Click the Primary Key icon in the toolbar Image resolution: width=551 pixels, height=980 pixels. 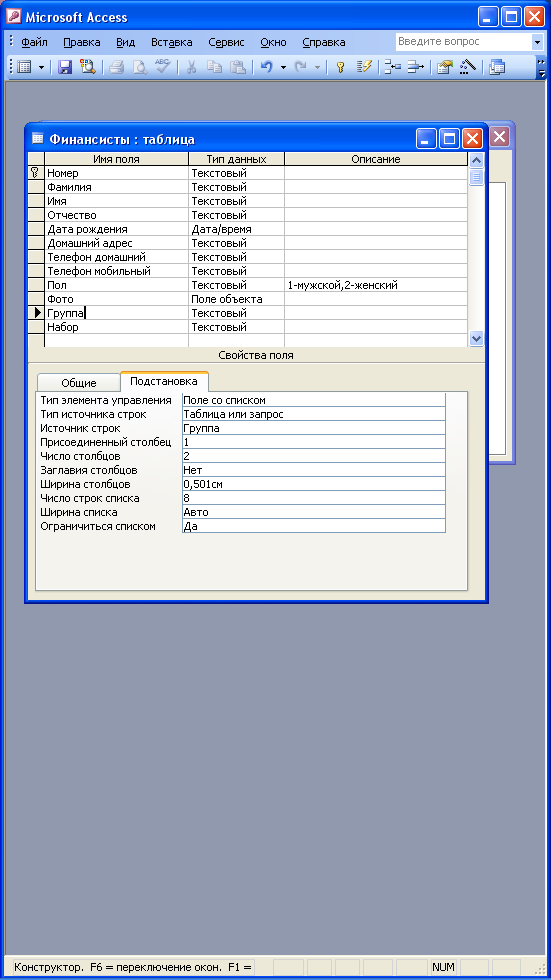click(340, 67)
